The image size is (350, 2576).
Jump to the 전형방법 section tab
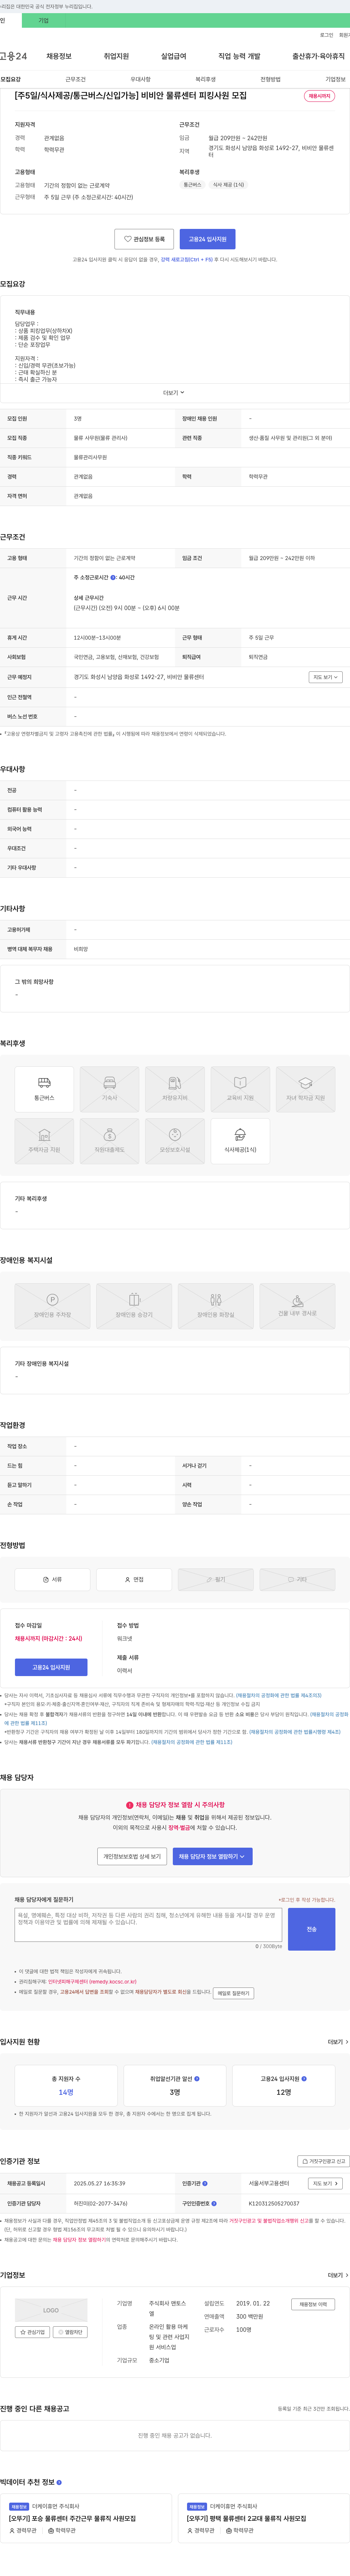coord(270,79)
